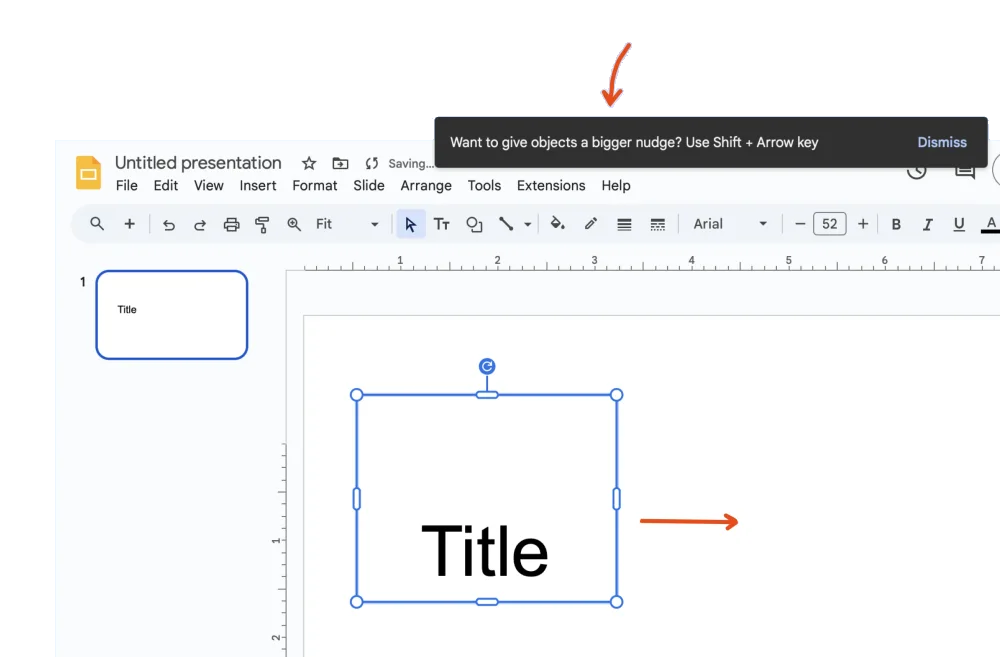Redo the last action
Viewport: 1000px width, 657px height.
(200, 225)
